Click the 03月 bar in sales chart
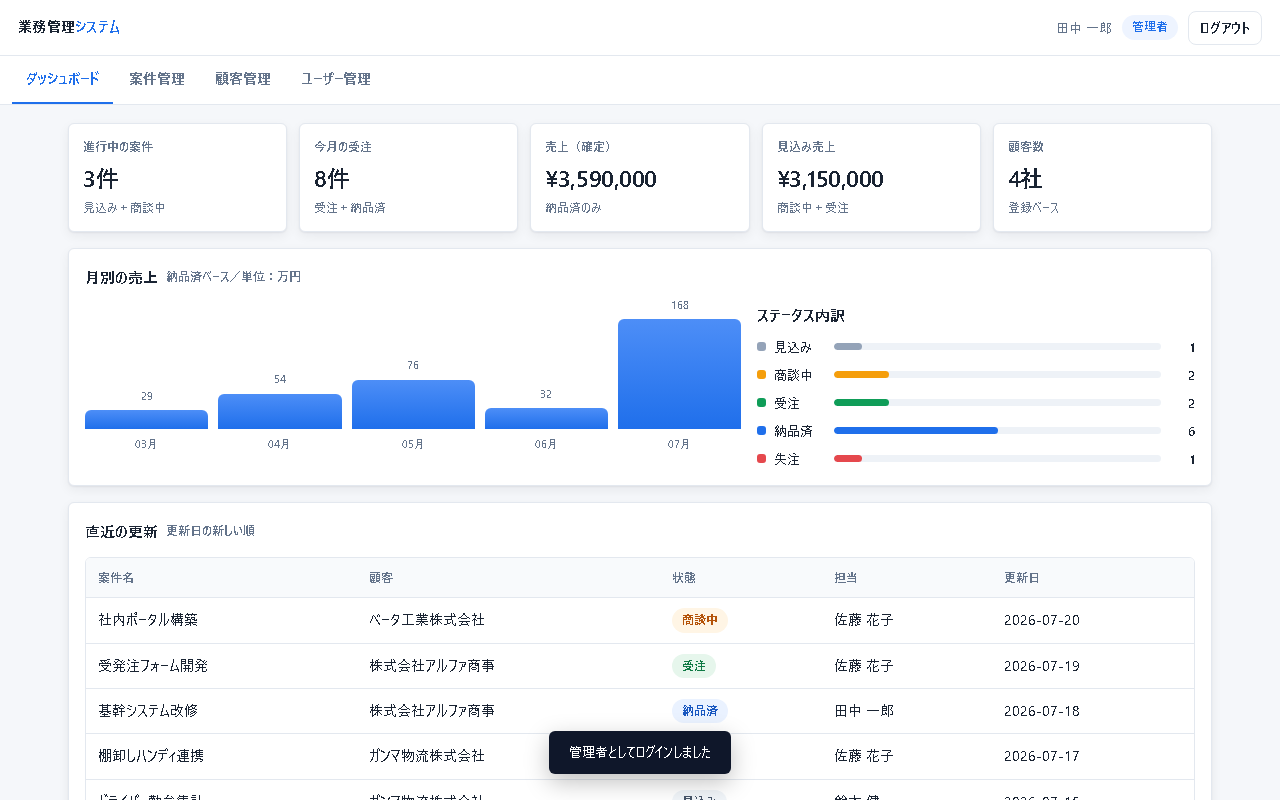This screenshot has width=1280, height=800. [x=146, y=420]
